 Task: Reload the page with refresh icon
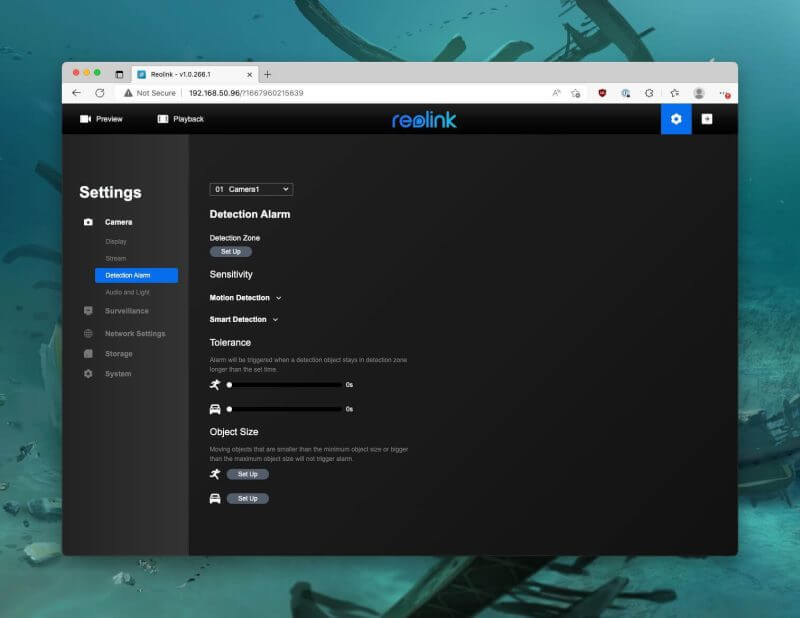point(100,93)
